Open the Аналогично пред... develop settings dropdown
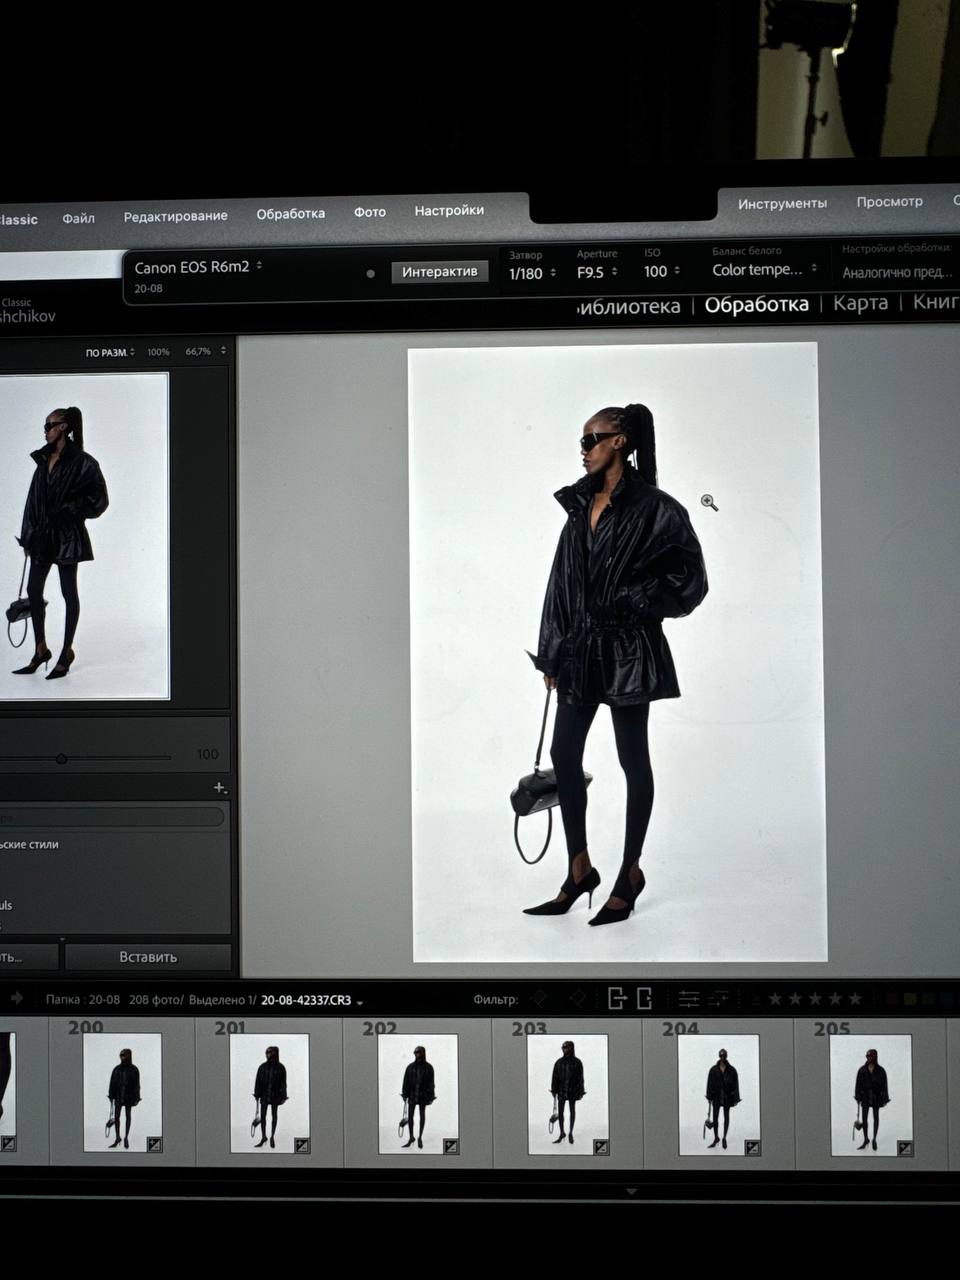960x1280 pixels. pyautogui.click(x=897, y=272)
